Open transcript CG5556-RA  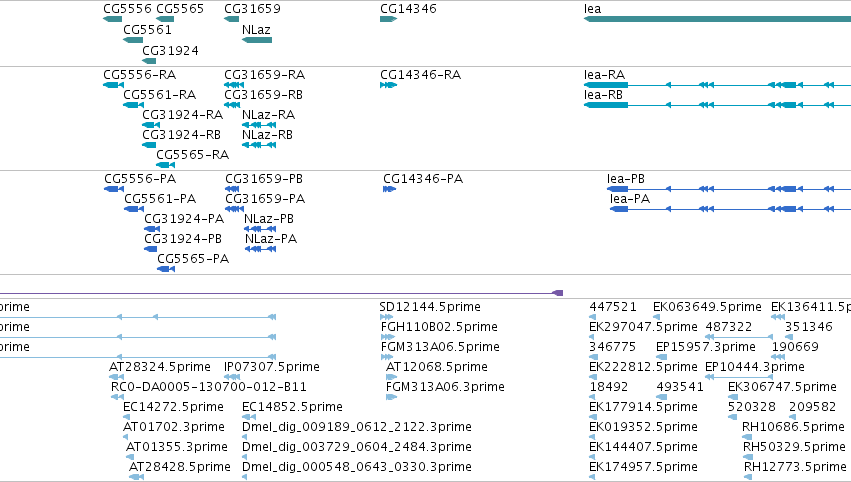139,74
